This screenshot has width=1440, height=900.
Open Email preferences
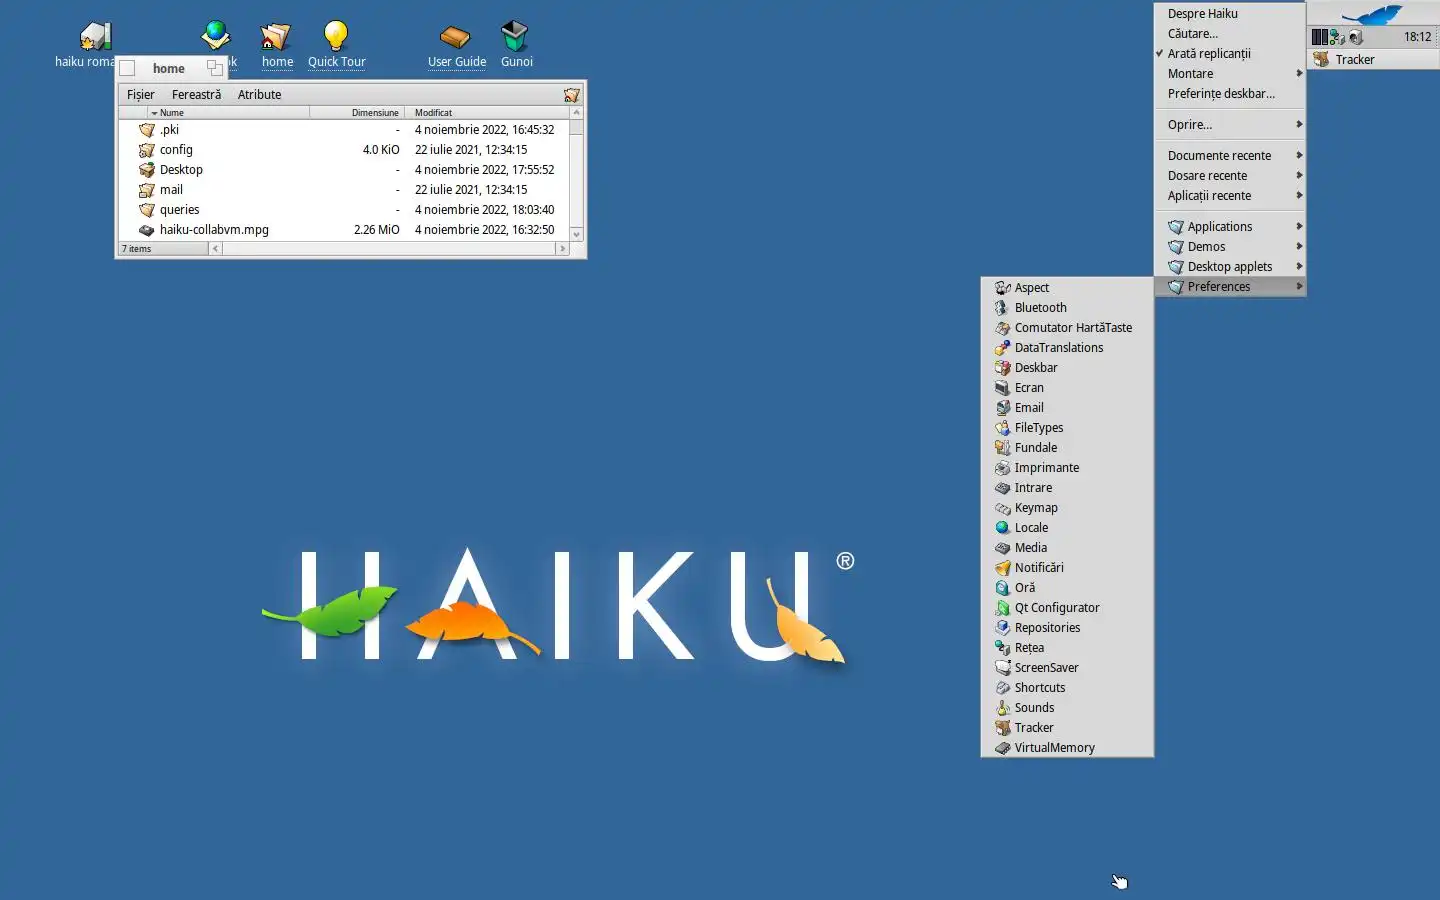pos(1067,408)
